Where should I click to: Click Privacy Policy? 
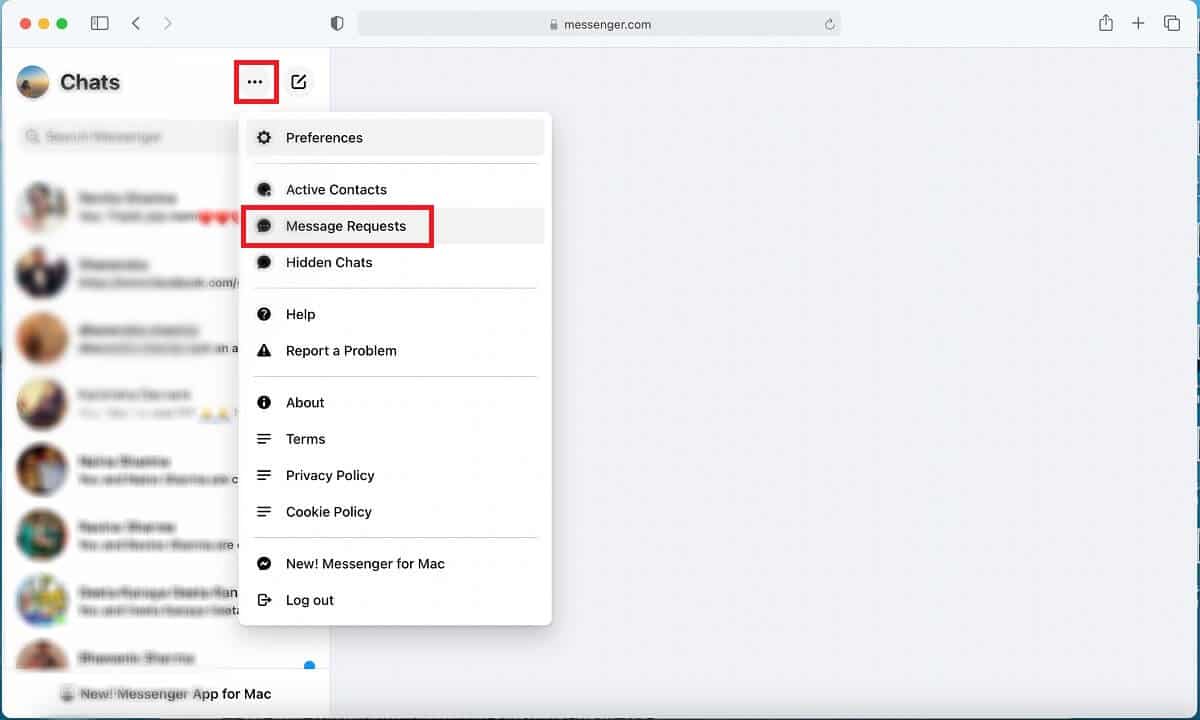coord(330,475)
